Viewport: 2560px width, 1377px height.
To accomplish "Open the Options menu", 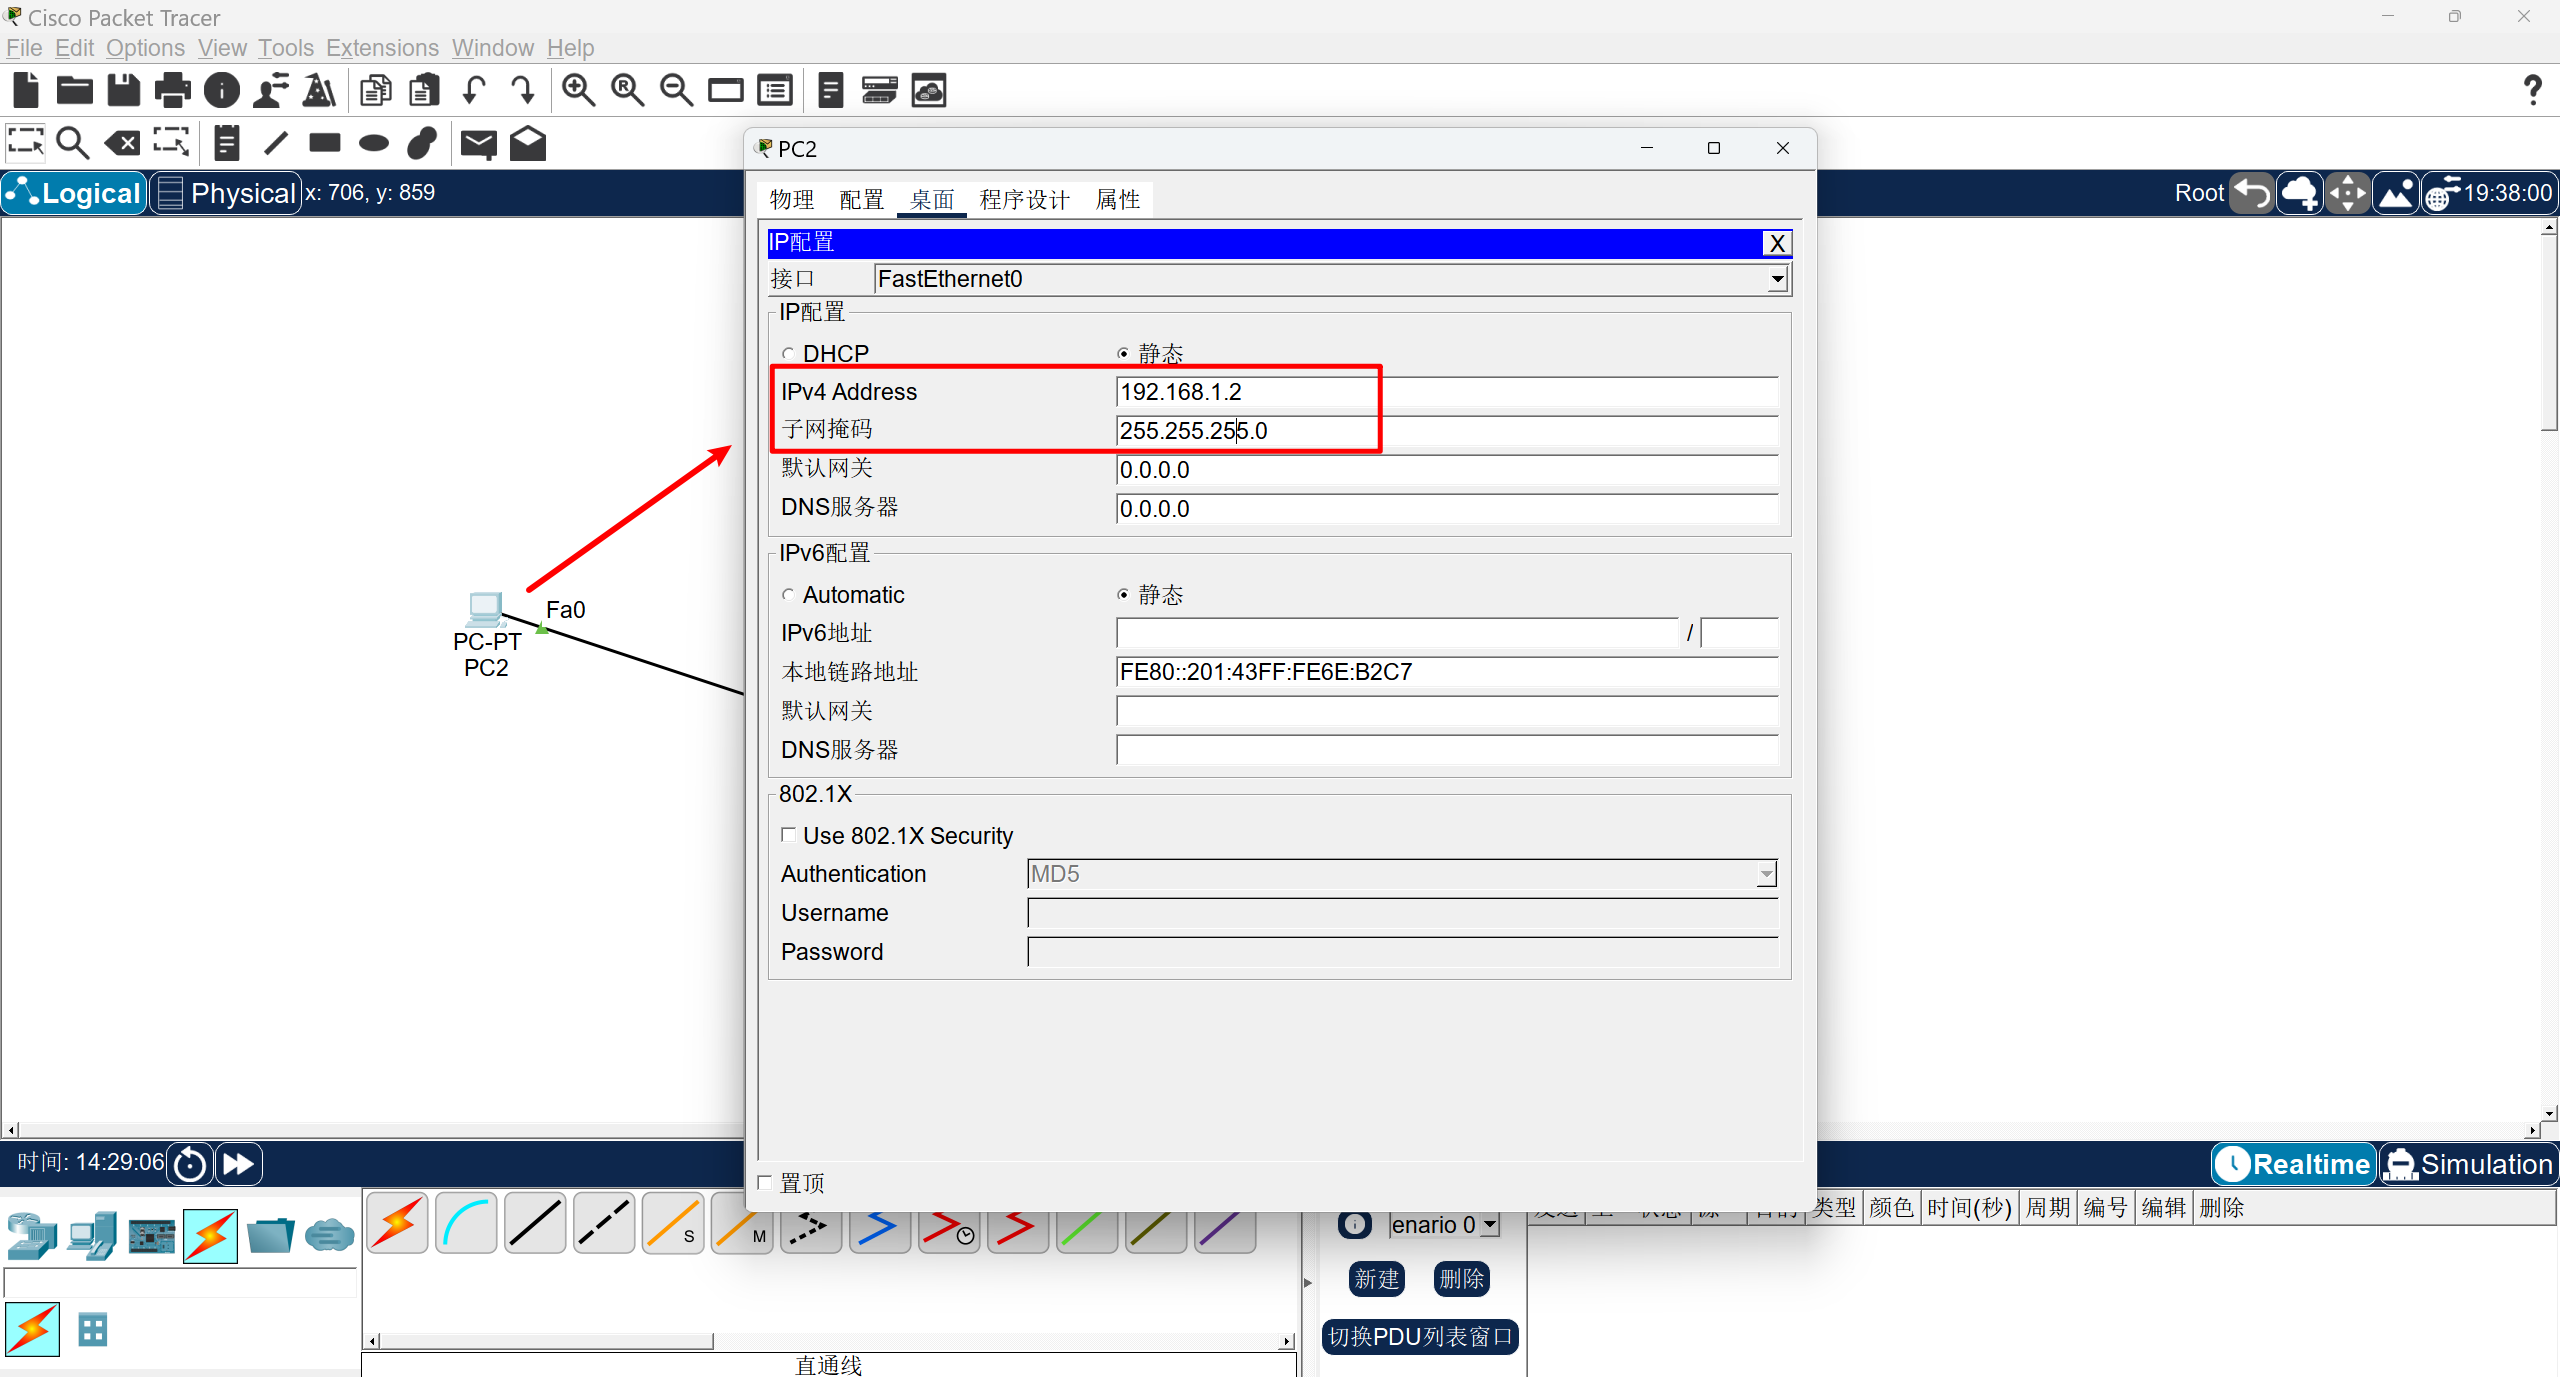I will click(x=145, y=48).
